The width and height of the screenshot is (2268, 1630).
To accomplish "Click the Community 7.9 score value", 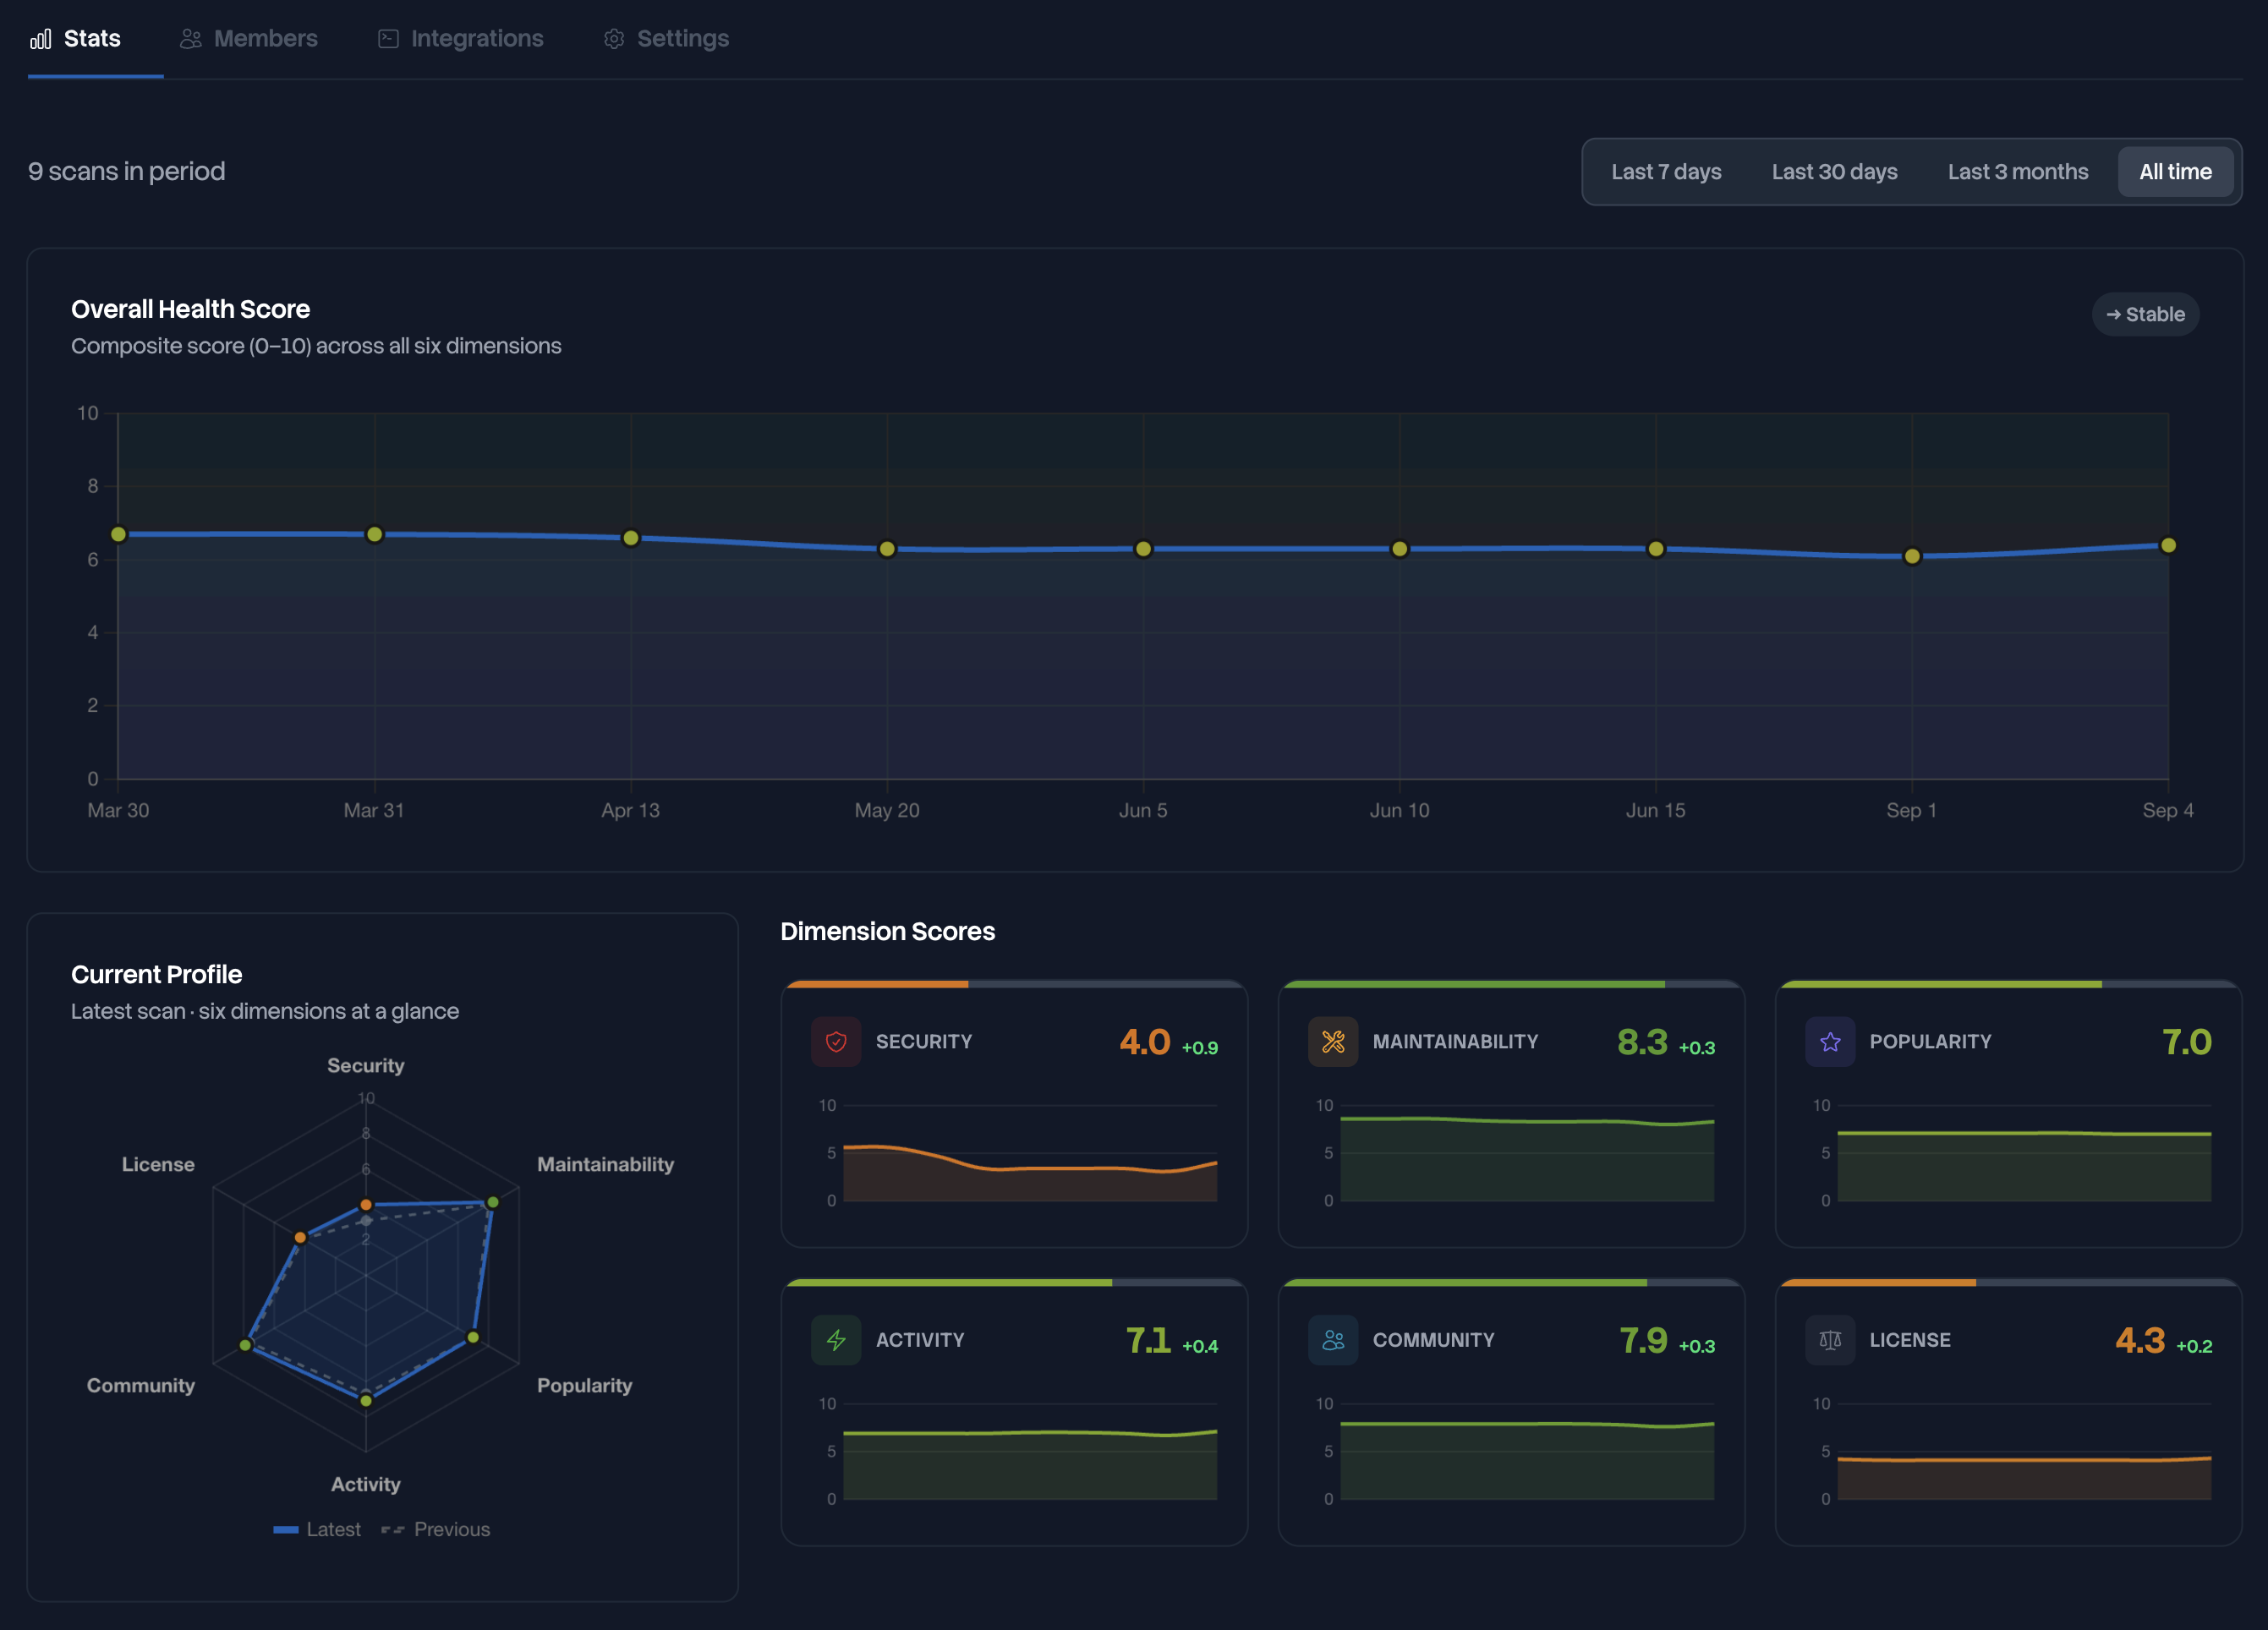I will [x=1643, y=1340].
